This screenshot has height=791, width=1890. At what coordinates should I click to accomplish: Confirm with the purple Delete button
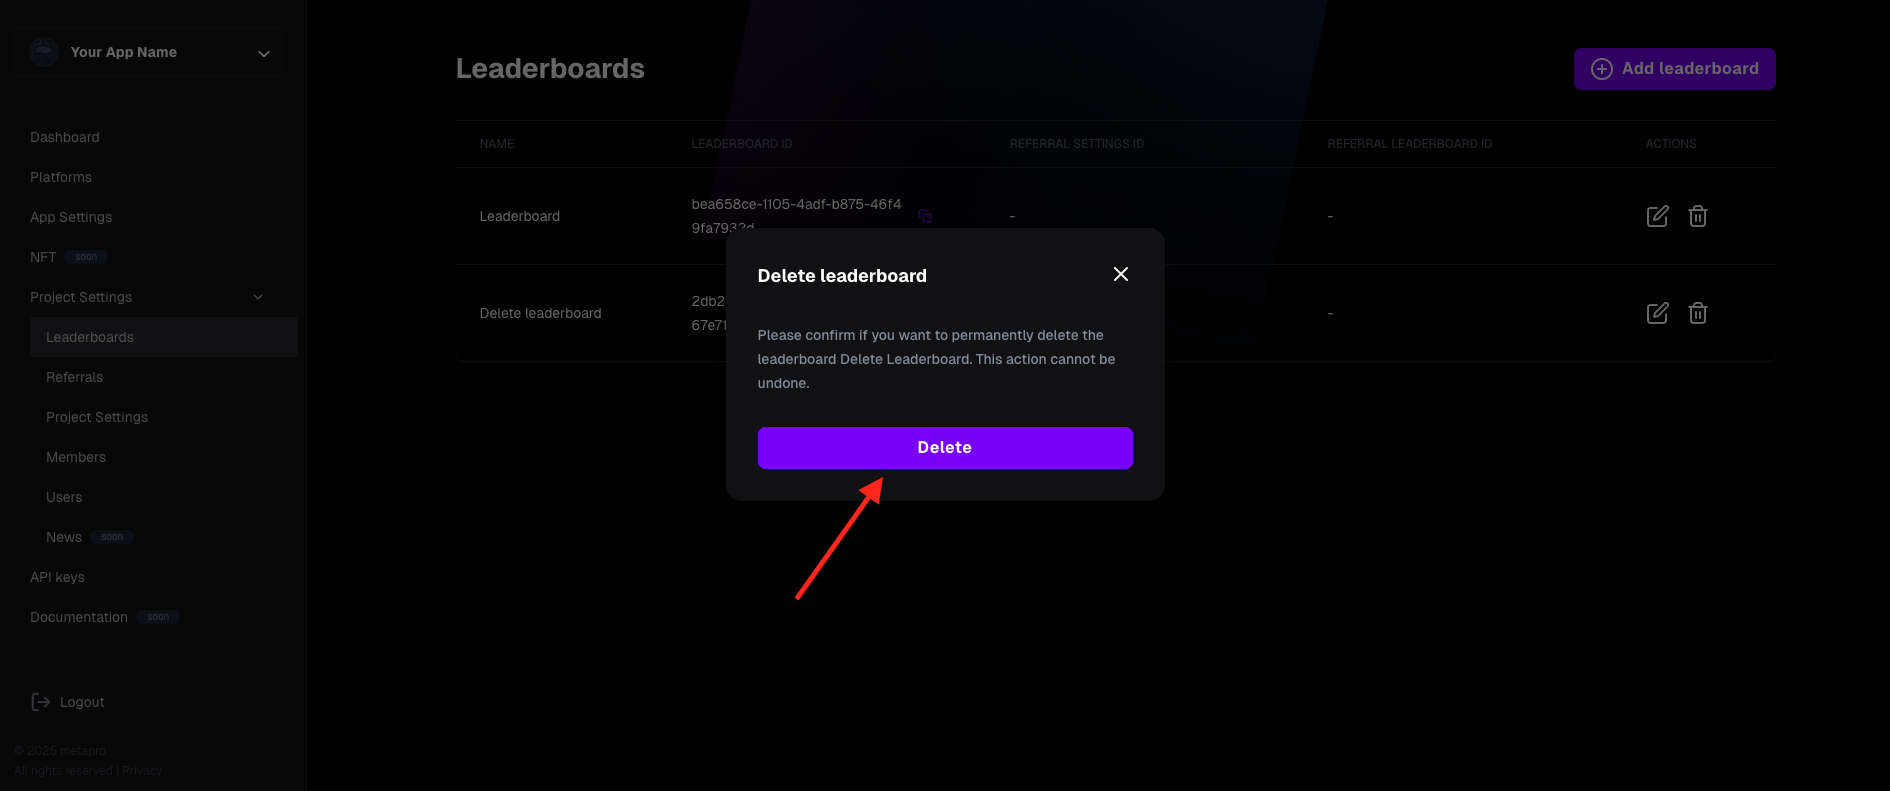point(945,448)
